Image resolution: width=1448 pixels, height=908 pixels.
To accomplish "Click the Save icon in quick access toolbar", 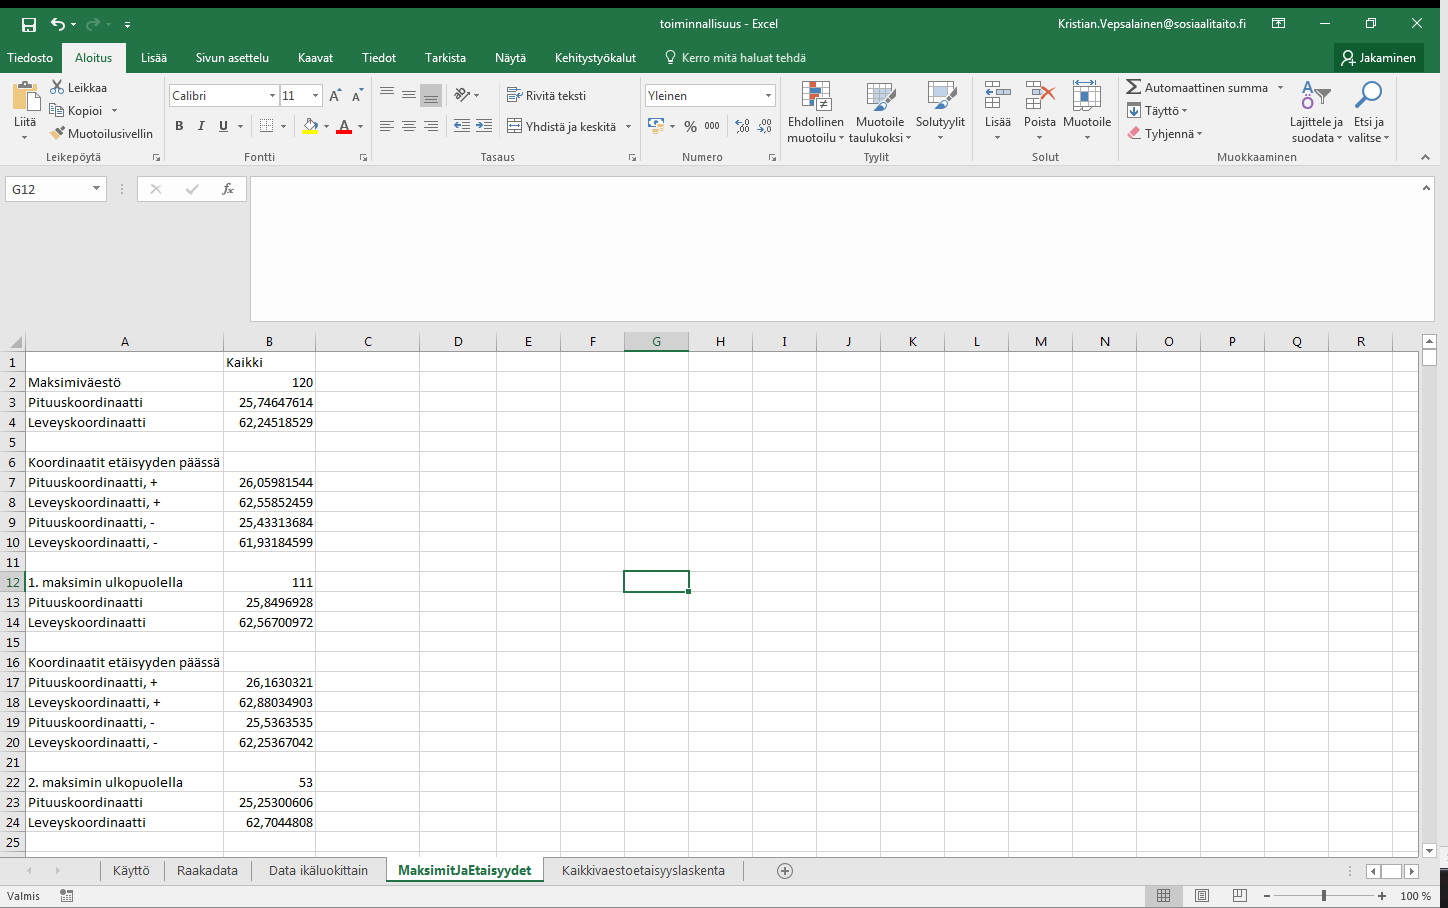I will point(28,24).
